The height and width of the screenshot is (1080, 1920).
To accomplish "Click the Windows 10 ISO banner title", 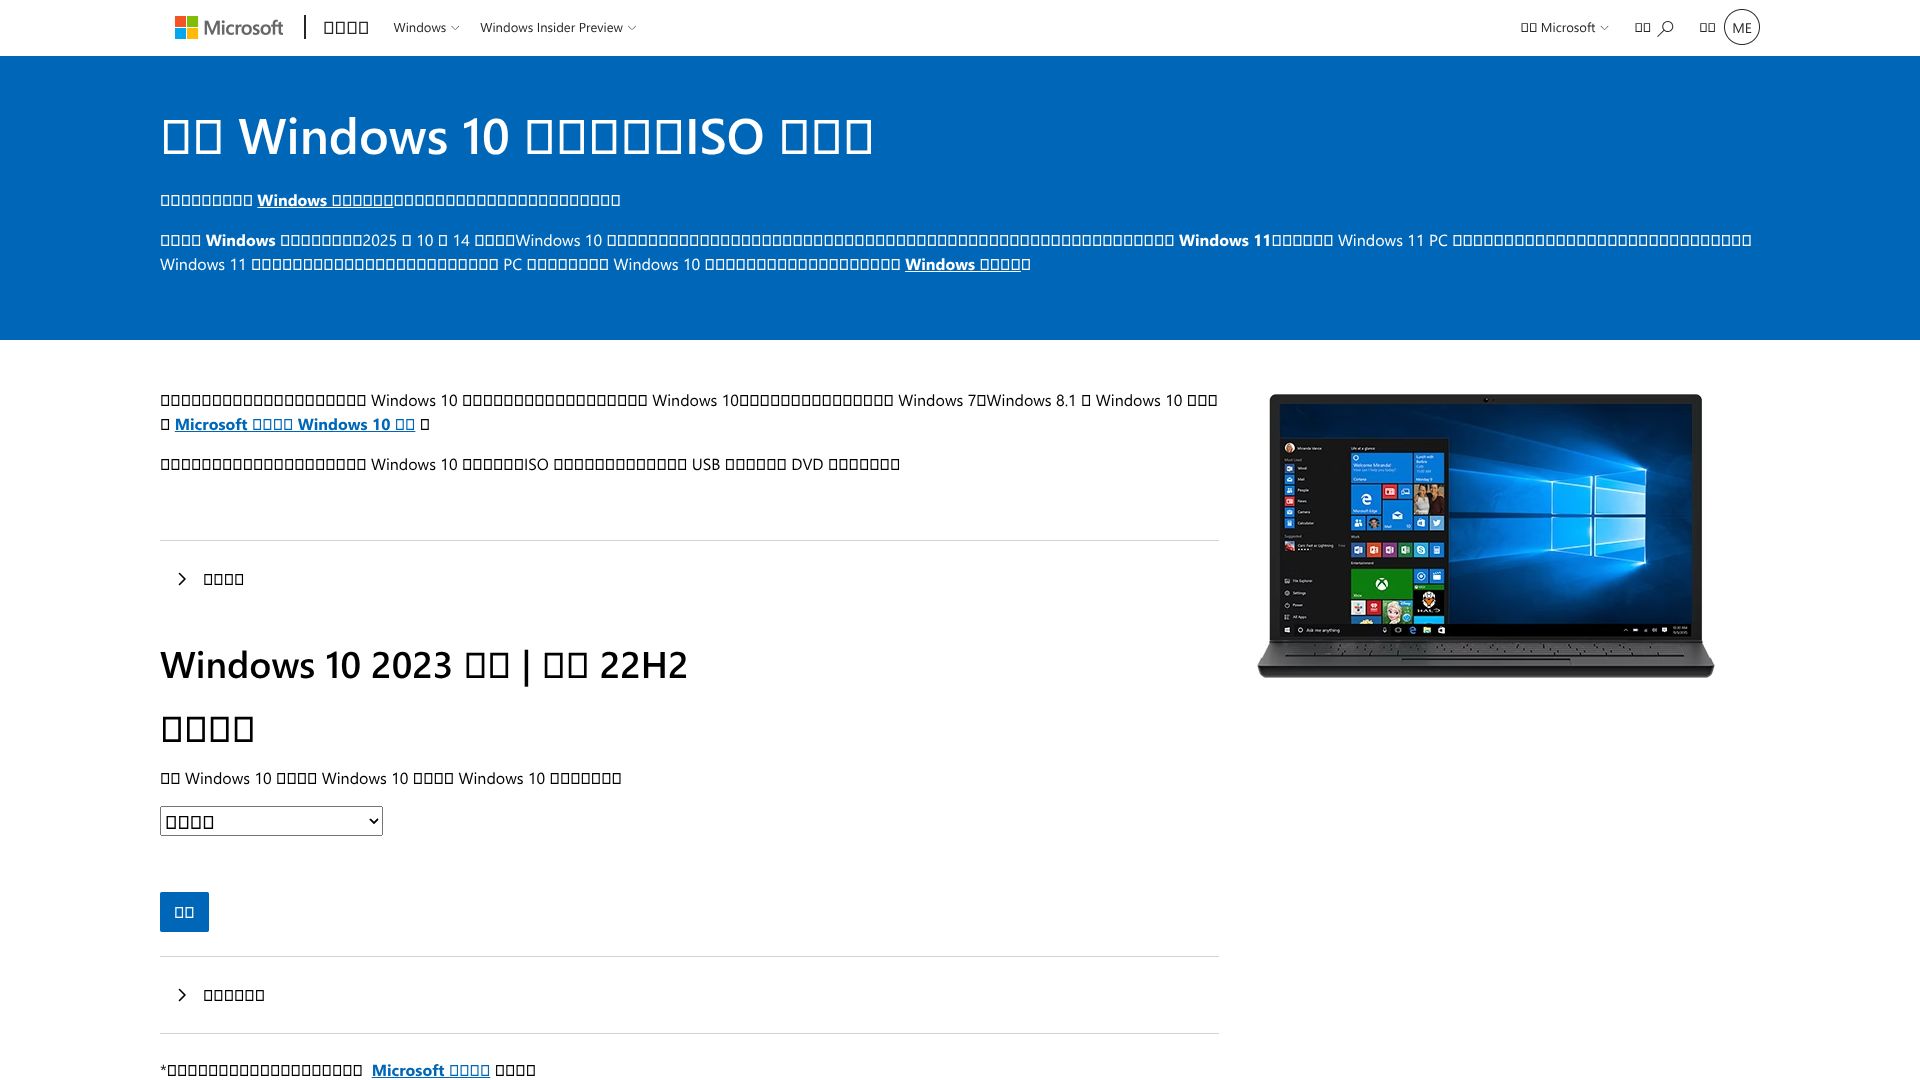I will pos(517,136).
